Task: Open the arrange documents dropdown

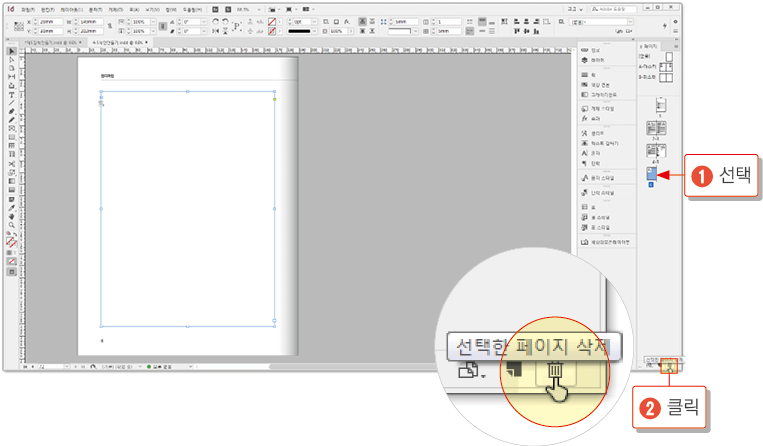Action: click(308, 9)
